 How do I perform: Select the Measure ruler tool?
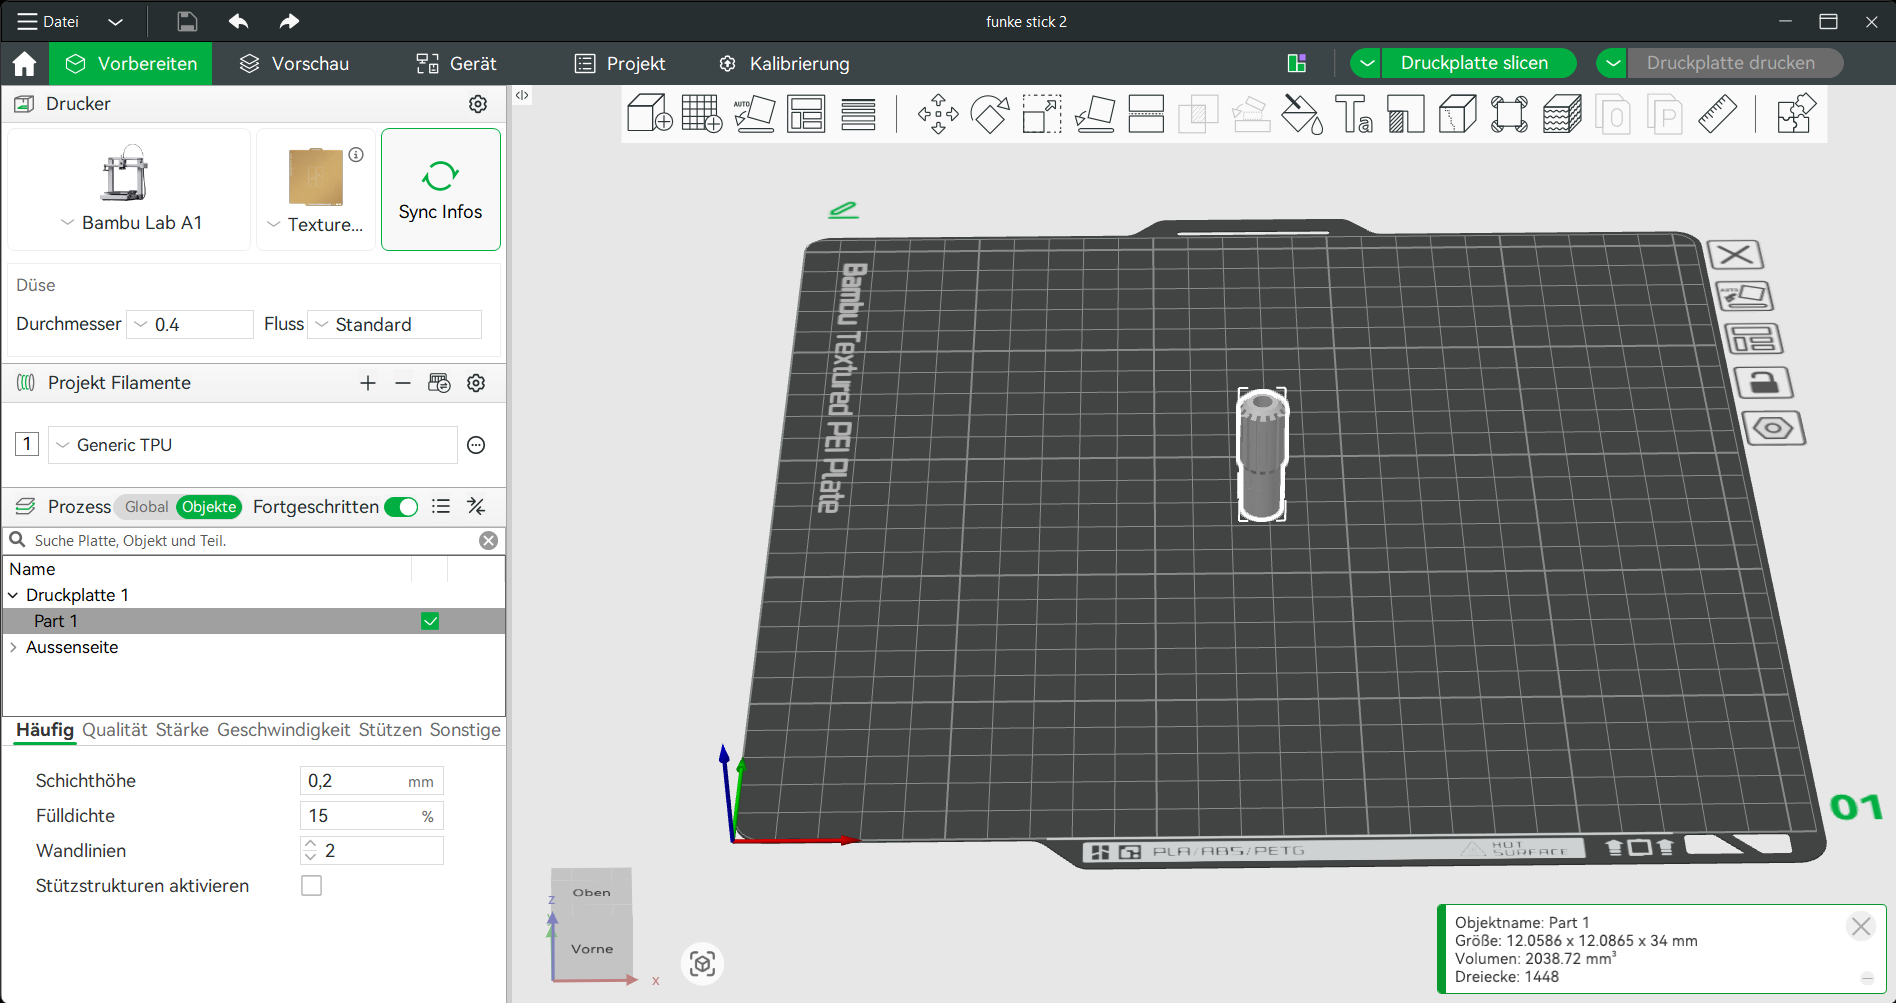point(1718,113)
